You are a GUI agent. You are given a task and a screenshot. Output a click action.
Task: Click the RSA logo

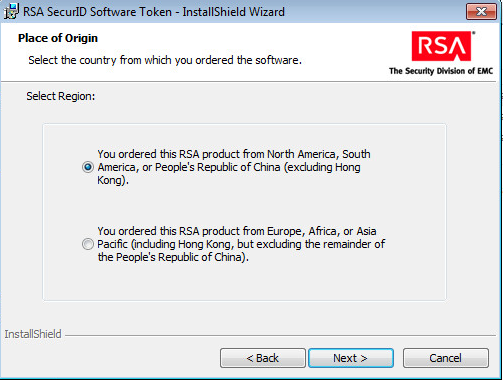pos(441,46)
